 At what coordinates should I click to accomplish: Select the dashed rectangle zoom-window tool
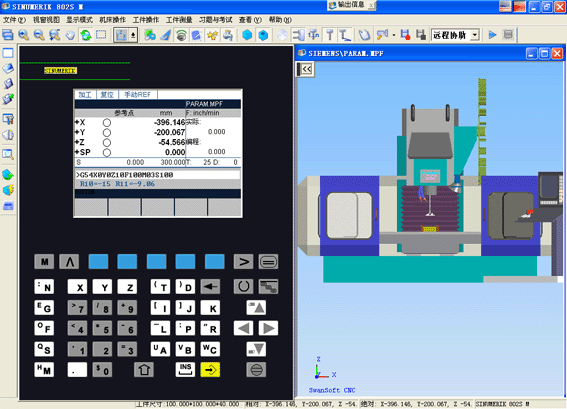click(x=101, y=35)
